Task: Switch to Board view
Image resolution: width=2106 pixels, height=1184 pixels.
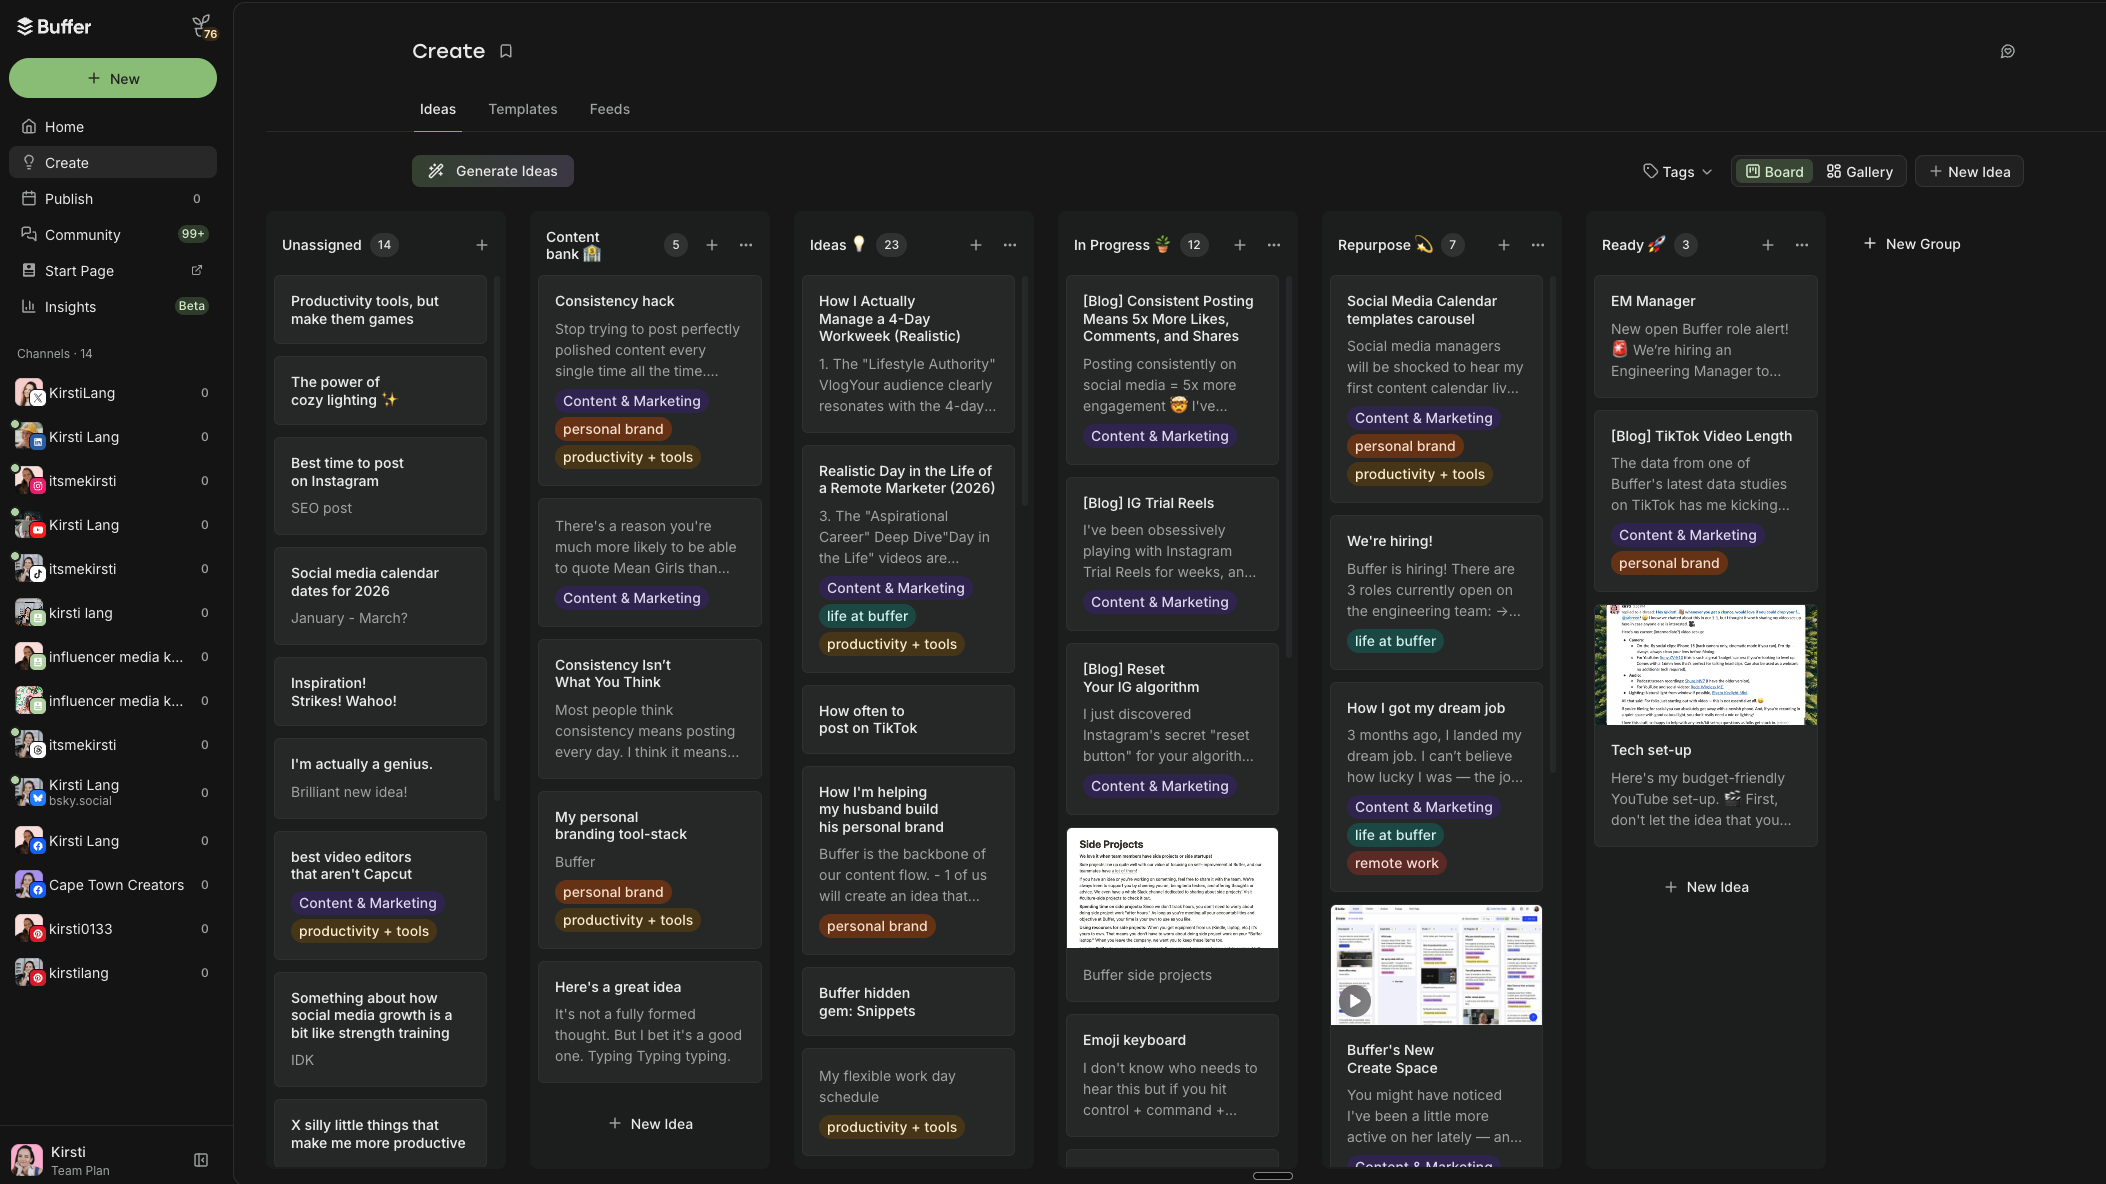Action: 1774,172
